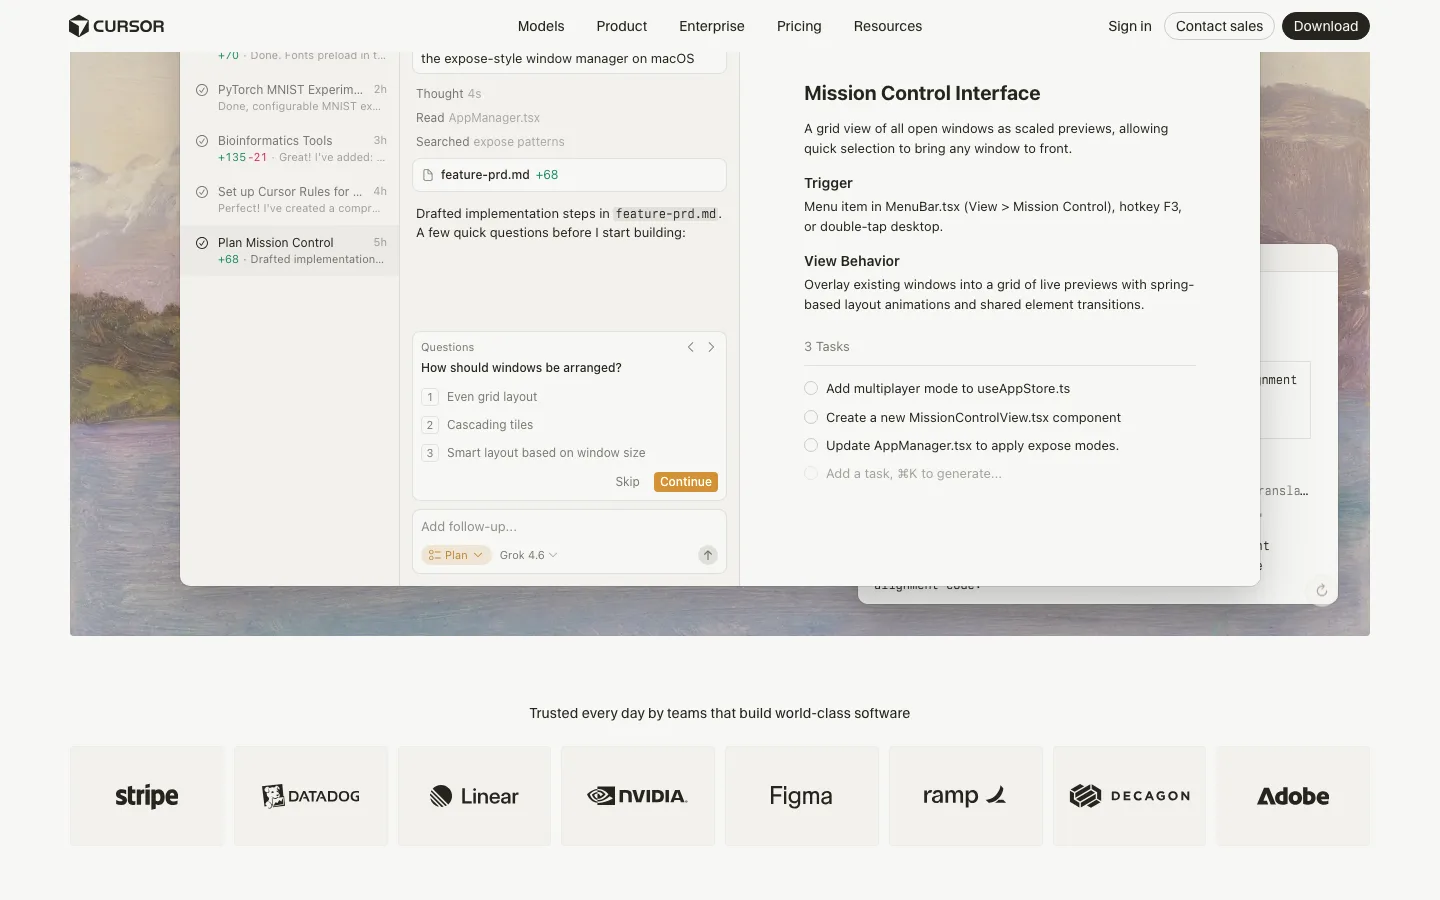Go to previous question with left chevron
The height and width of the screenshot is (900, 1440).
tap(690, 347)
